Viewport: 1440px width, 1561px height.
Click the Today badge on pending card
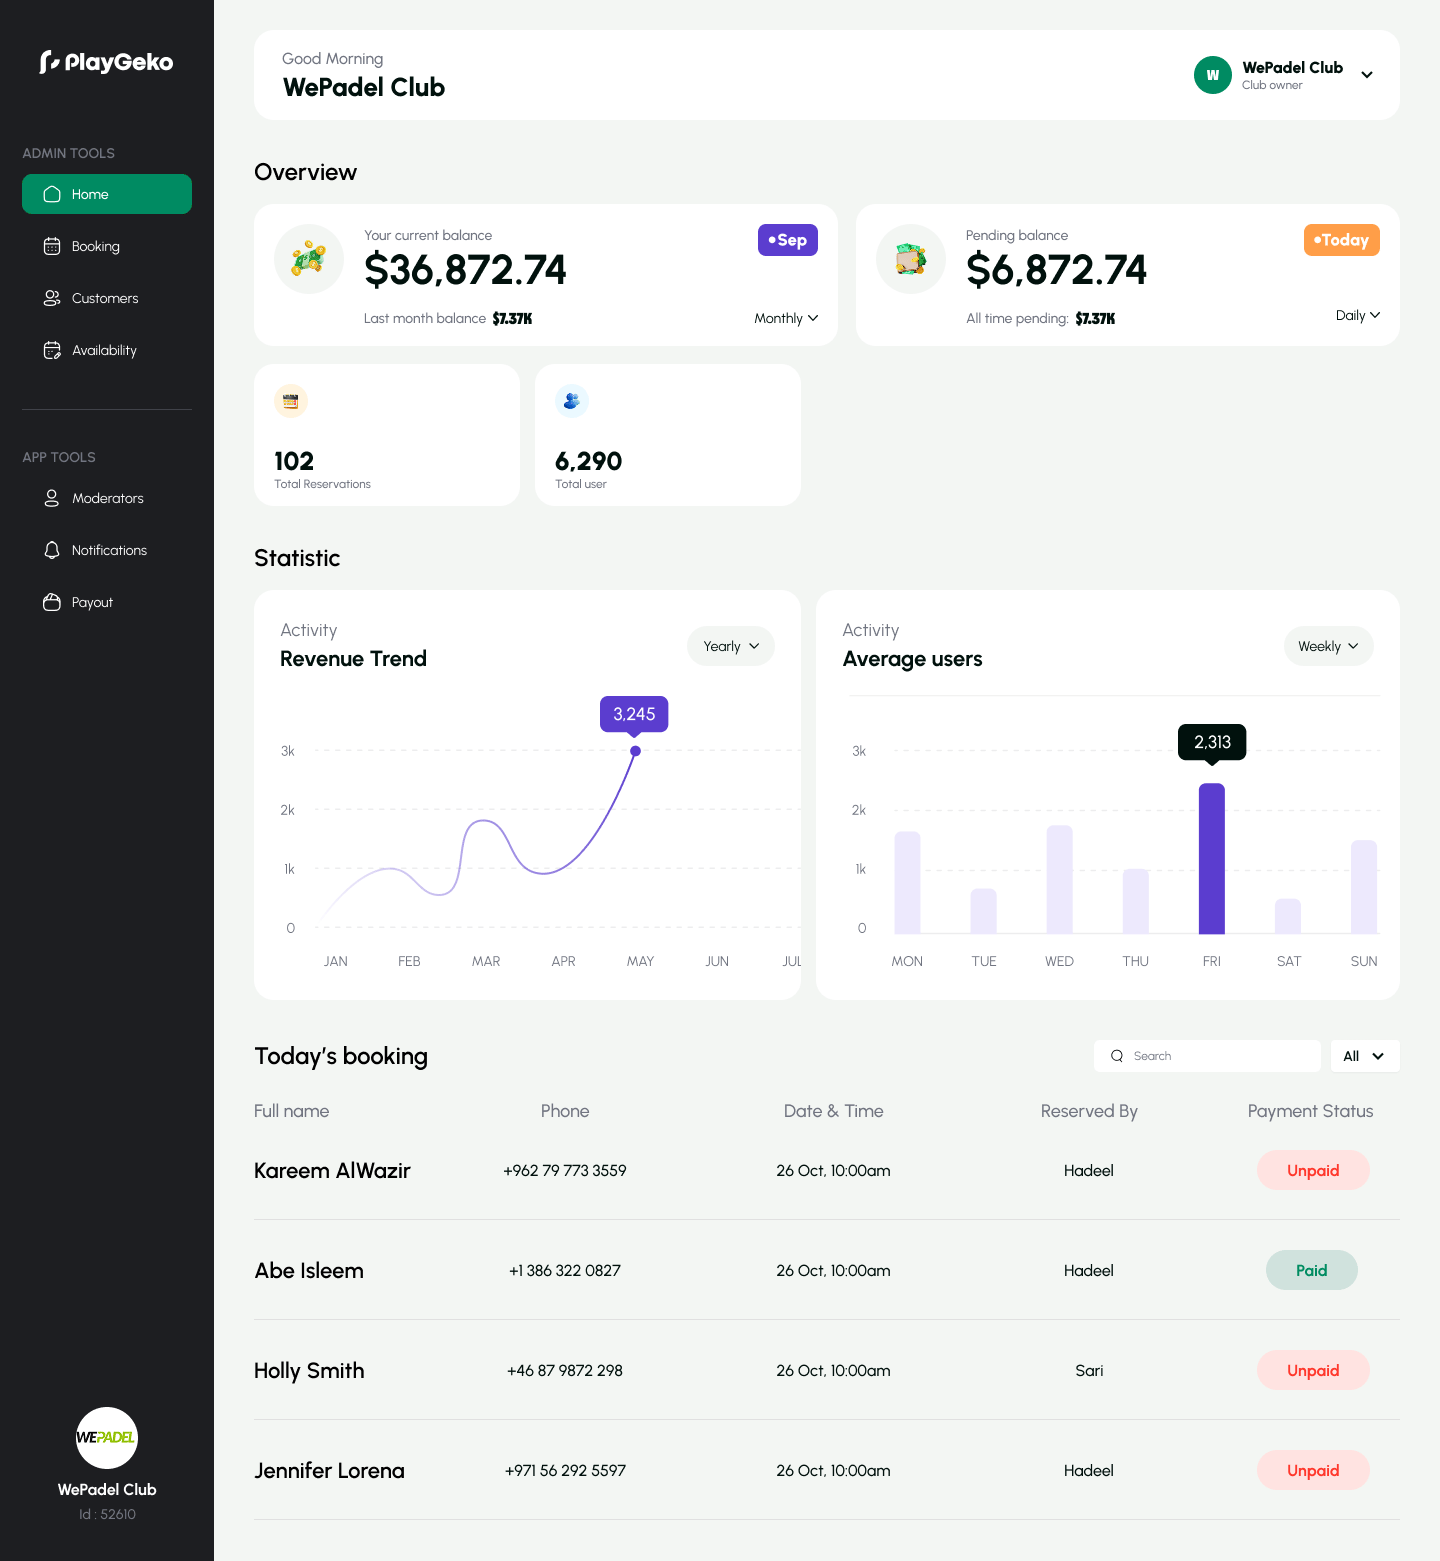pyautogui.click(x=1342, y=240)
